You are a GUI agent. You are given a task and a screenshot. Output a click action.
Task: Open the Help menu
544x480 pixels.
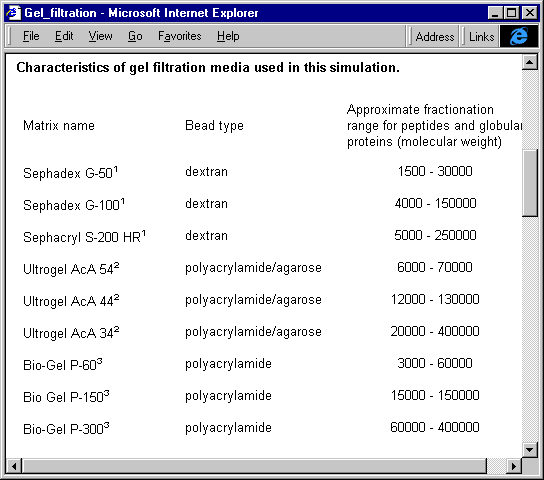point(228,36)
